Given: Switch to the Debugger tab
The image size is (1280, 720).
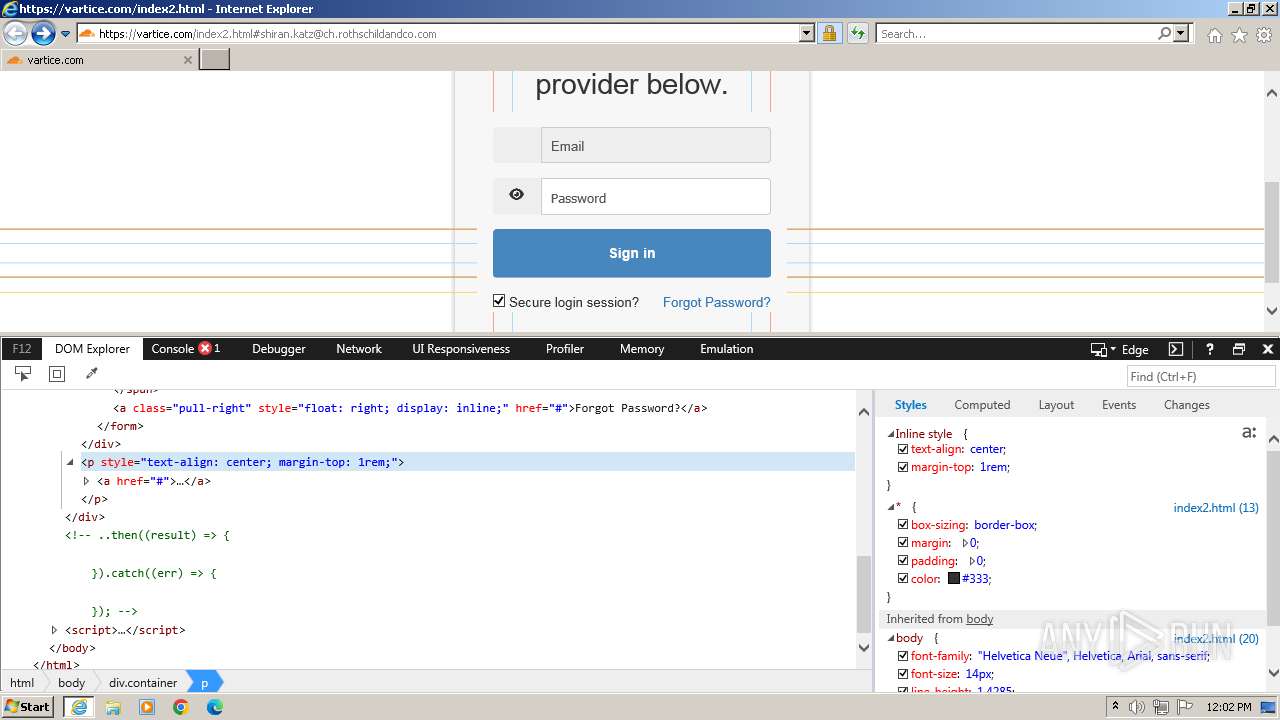Looking at the screenshot, I should pyautogui.click(x=279, y=349).
